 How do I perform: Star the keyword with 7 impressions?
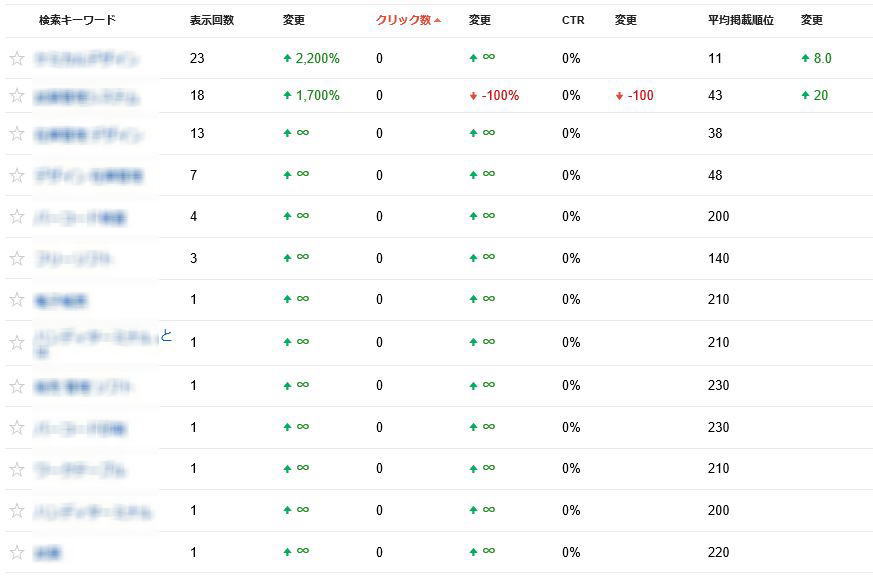[17, 176]
